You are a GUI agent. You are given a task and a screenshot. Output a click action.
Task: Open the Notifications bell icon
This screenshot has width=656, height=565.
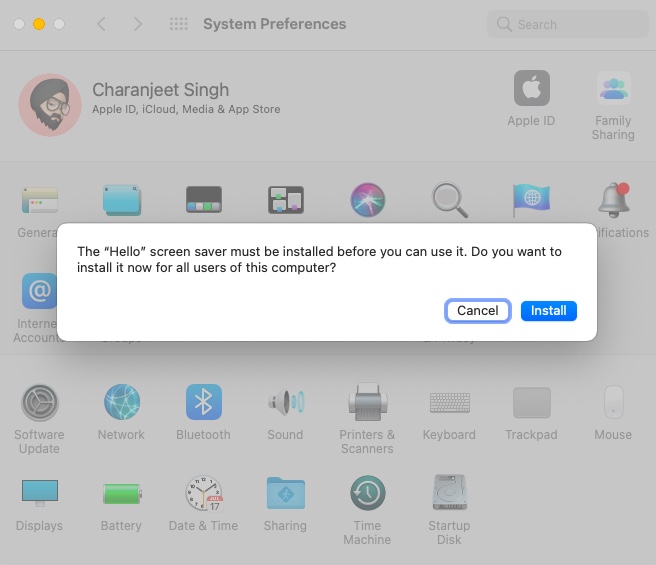[x=614, y=200]
